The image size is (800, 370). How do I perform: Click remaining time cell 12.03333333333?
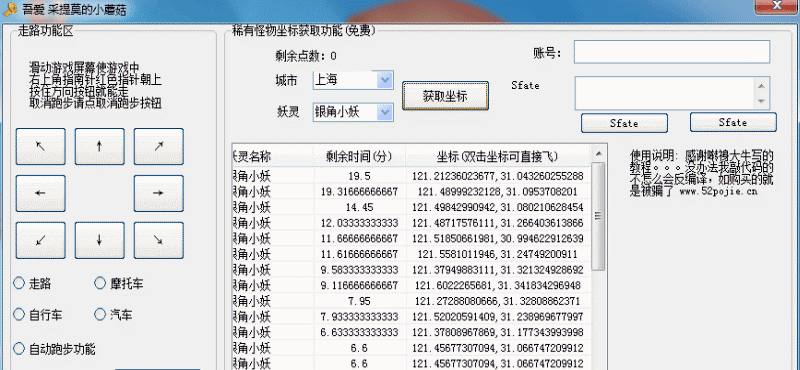pyautogui.click(x=360, y=223)
